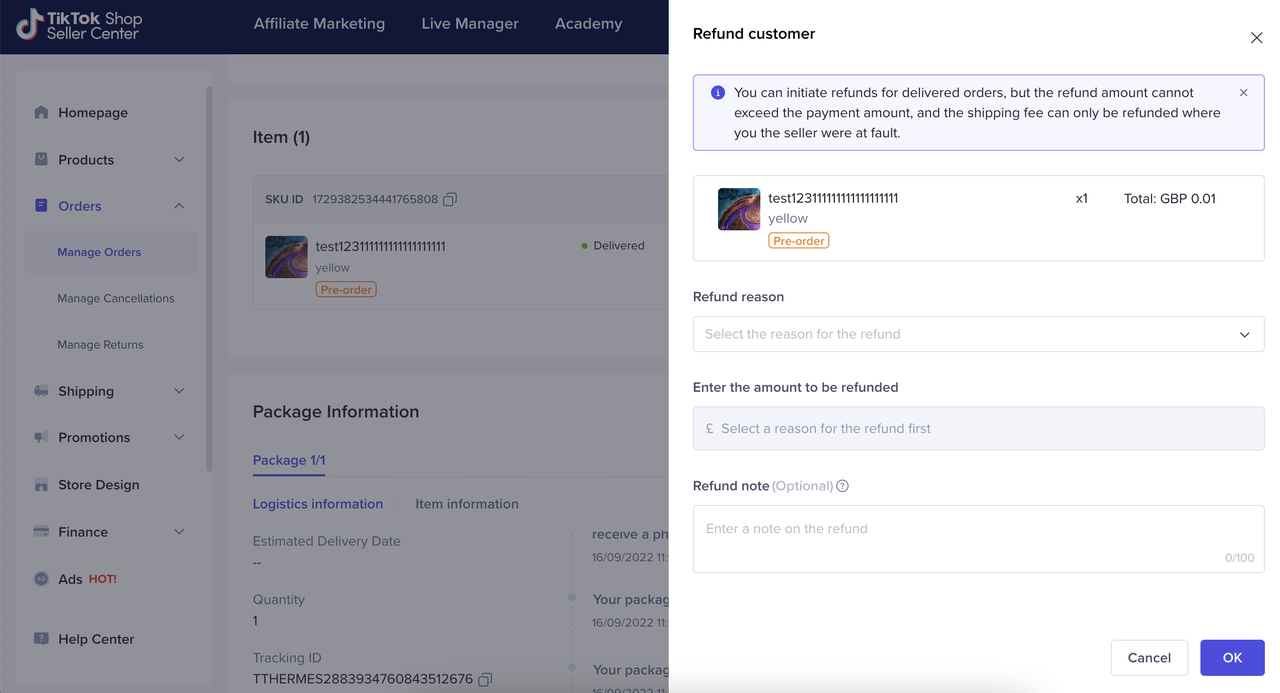Image resolution: width=1280 pixels, height=693 pixels.
Task: Click the Help Center icon in sidebar
Action: (x=41, y=639)
